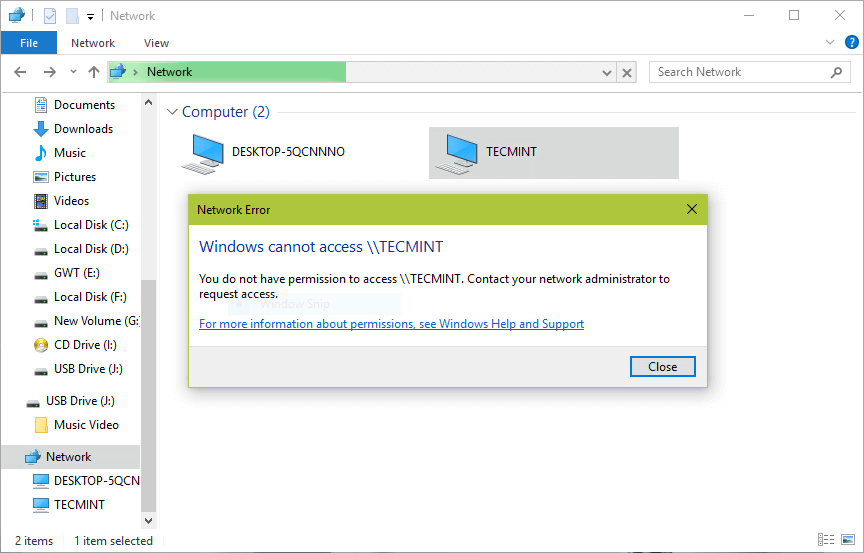Screen dimensions: 864x553
Task: Go up one folder level
Action: click(94, 72)
